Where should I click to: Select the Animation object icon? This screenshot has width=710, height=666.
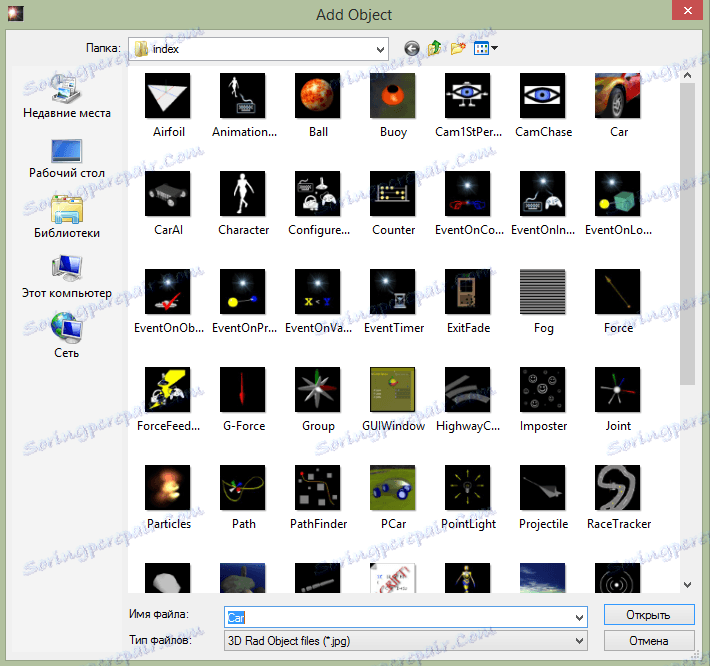pos(242,96)
